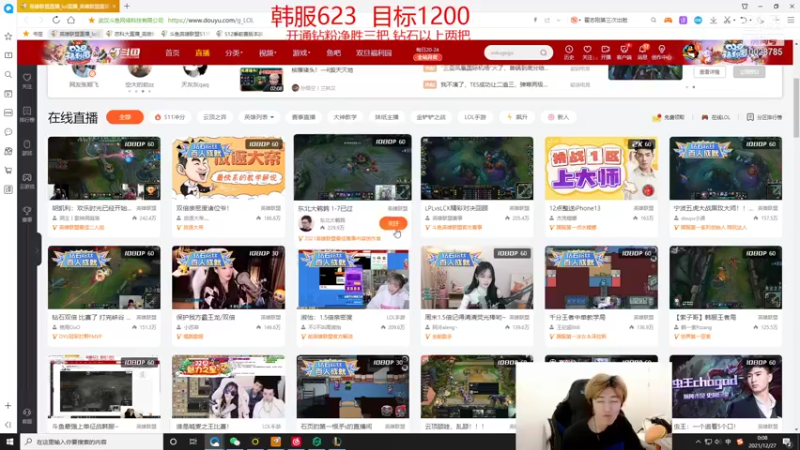800x450 pixels.
Task: Select the 全部 all filter chip
Action: (125, 117)
